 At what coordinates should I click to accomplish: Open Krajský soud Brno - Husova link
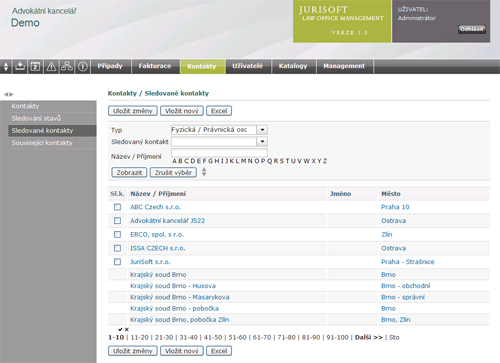pyautogui.click(x=173, y=286)
